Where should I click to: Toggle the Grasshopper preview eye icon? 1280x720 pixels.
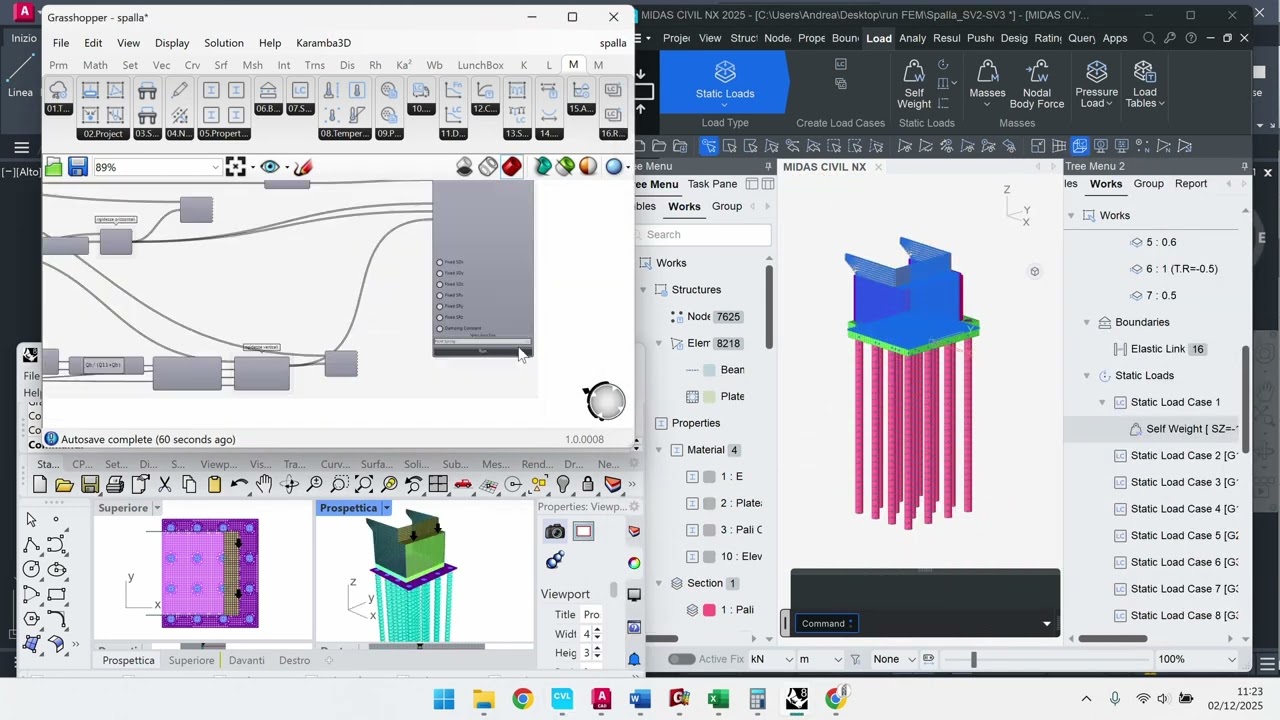pyautogui.click(x=270, y=167)
